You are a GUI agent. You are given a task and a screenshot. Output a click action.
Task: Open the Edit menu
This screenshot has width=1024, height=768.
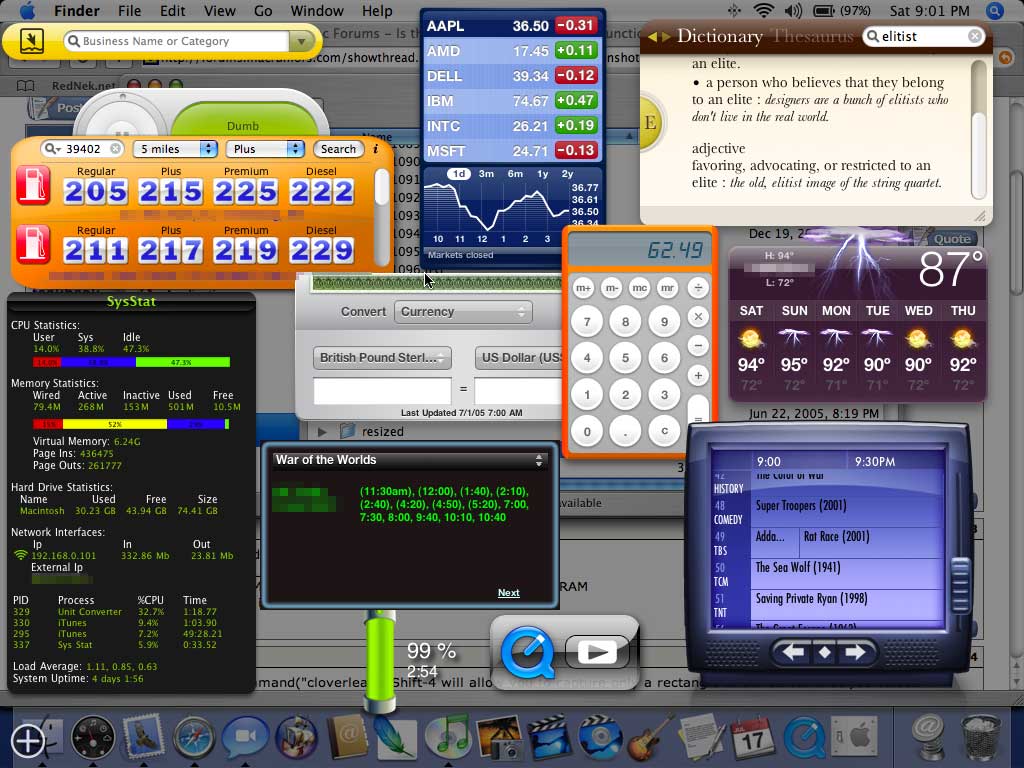(x=172, y=11)
